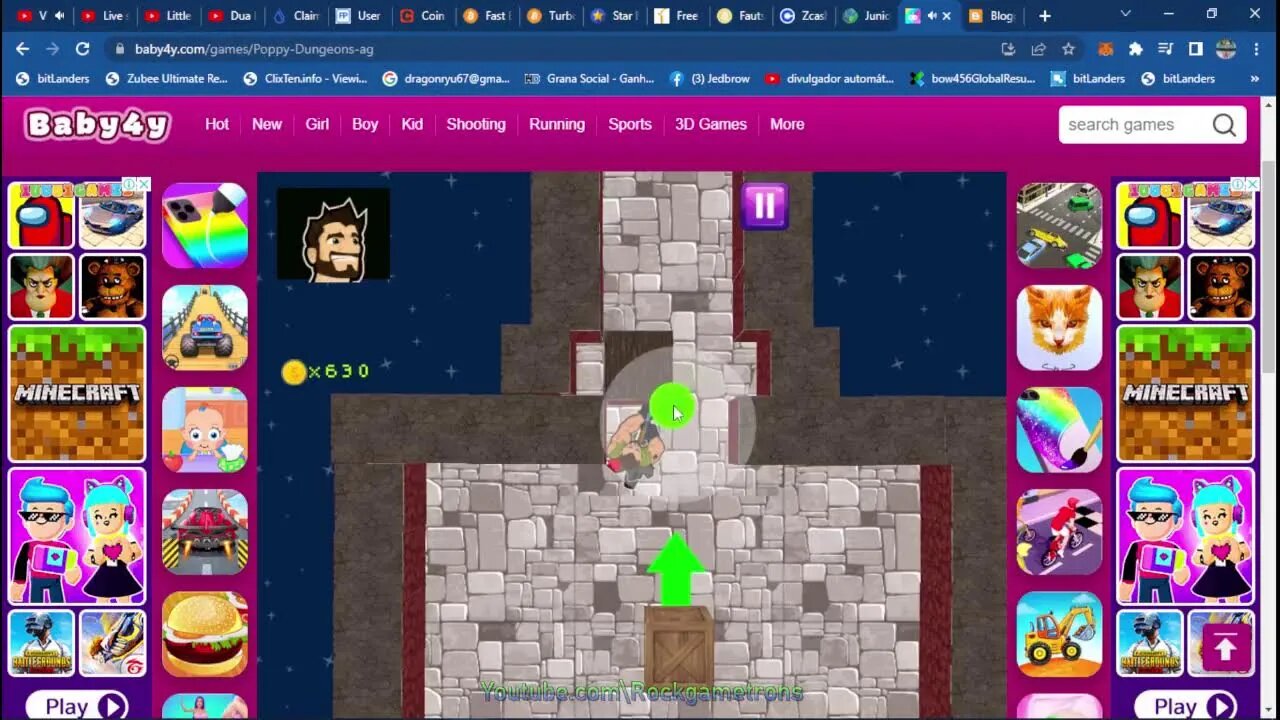The width and height of the screenshot is (1280, 720).
Task: Open the rainbow paint roller game thumbnail
Action: (x=1060, y=430)
